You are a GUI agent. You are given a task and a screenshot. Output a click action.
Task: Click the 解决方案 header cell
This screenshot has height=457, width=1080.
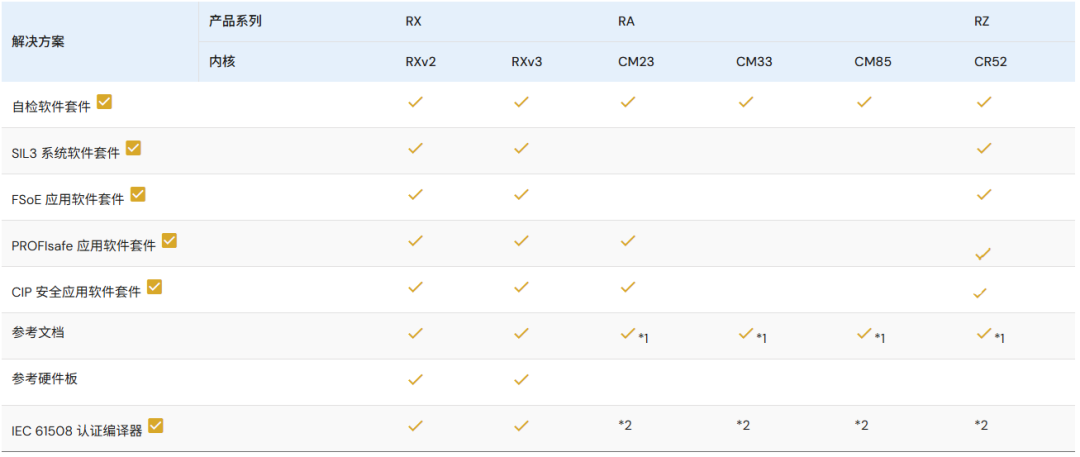[x=38, y=41]
